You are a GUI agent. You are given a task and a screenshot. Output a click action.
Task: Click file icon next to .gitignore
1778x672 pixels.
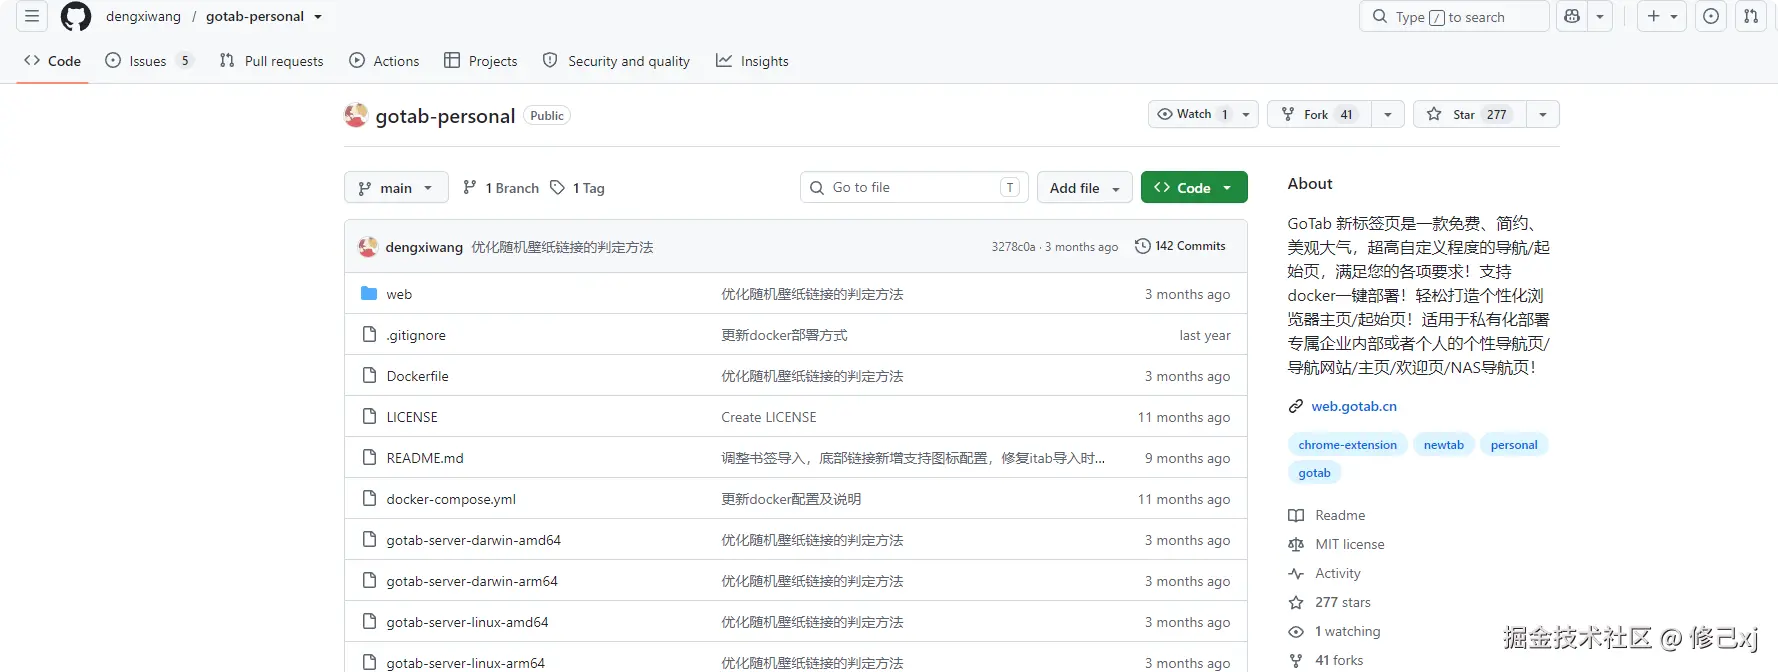(369, 334)
